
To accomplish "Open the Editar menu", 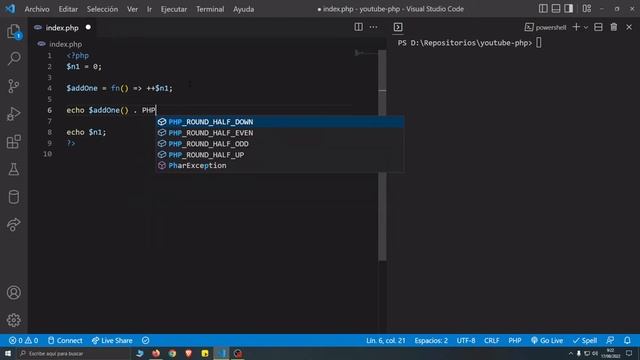I will (68, 9).
